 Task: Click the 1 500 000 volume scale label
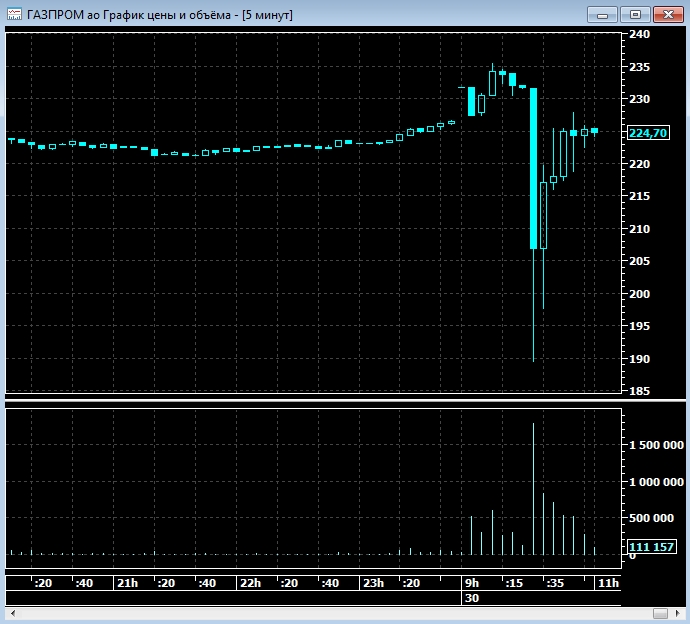click(655, 444)
